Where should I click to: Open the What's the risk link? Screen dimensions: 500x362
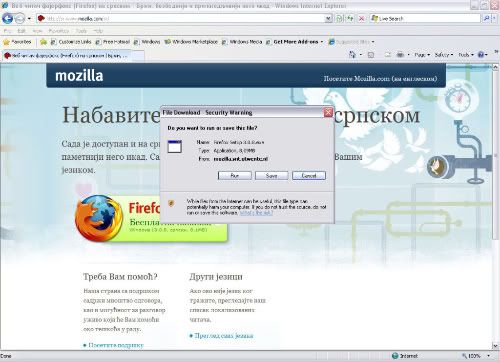point(256,213)
